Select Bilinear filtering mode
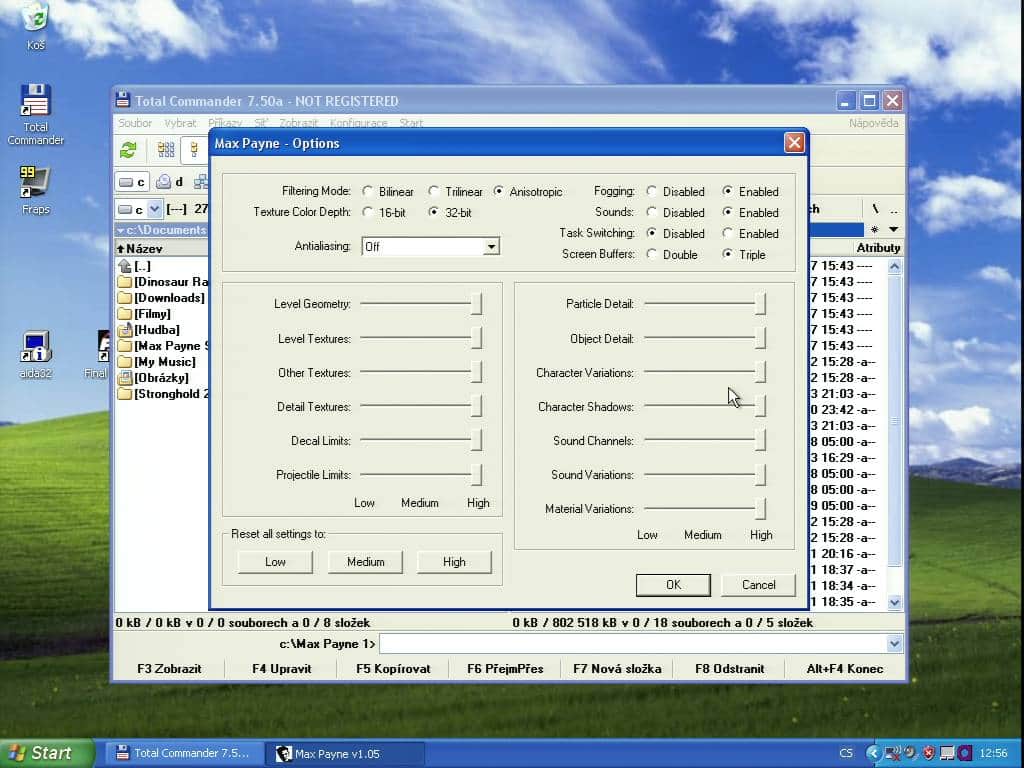Image resolution: width=1024 pixels, height=768 pixels. (x=368, y=191)
